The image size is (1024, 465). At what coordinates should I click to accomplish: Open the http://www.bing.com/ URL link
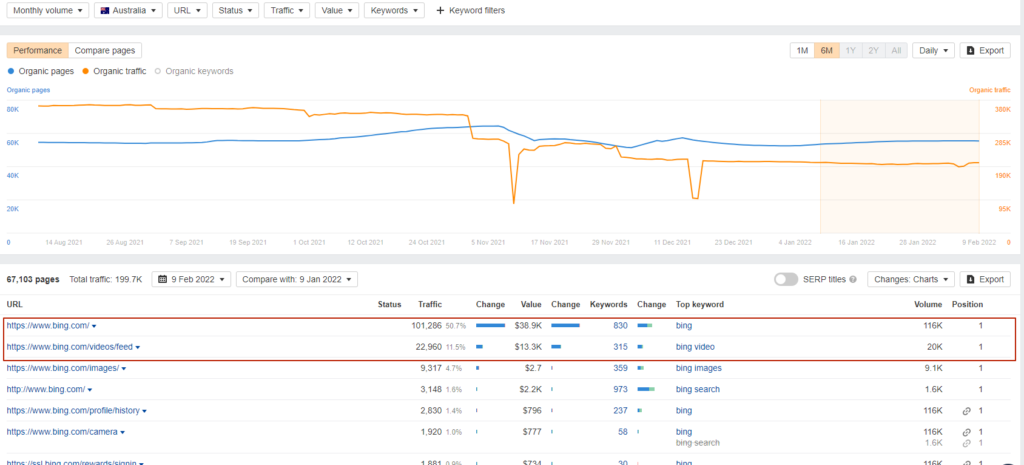click(46, 389)
